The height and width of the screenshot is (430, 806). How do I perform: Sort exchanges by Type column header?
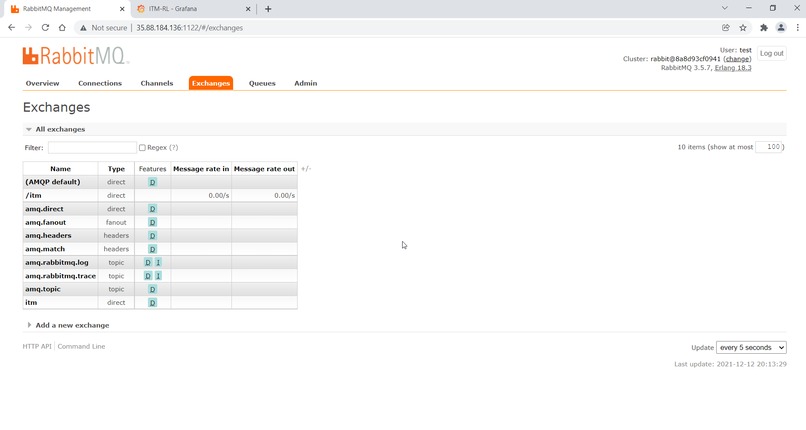(x=116, y=169)
